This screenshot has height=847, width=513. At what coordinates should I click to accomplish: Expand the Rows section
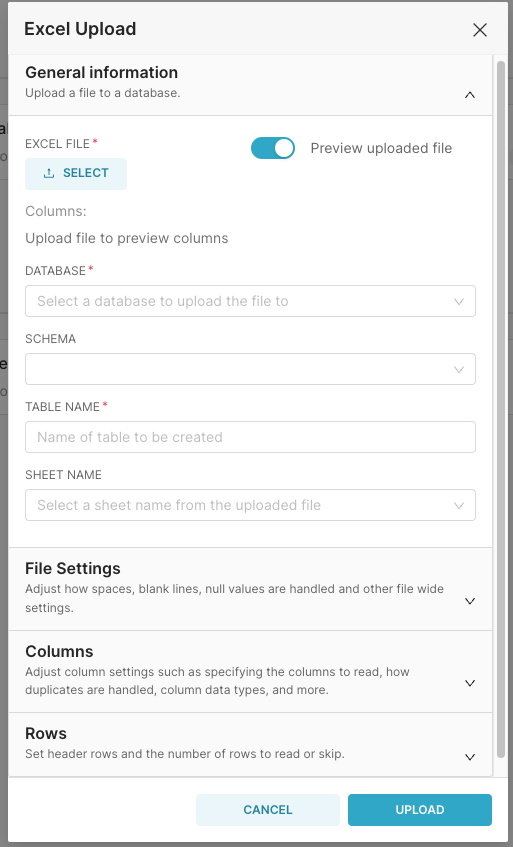250,745
